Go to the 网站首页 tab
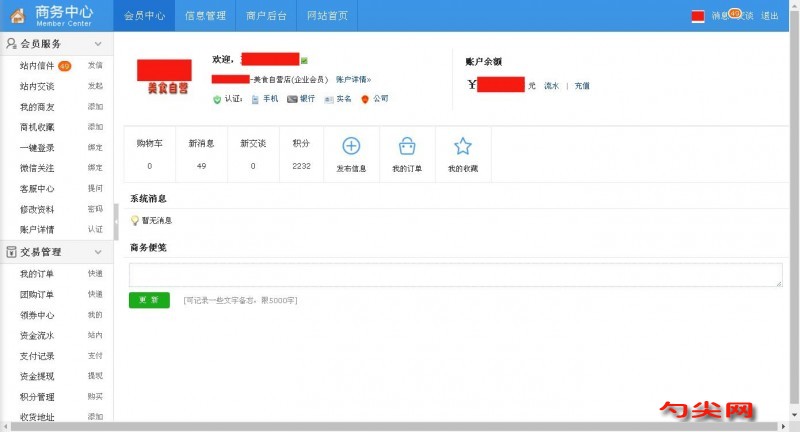 tap(327, 16)
